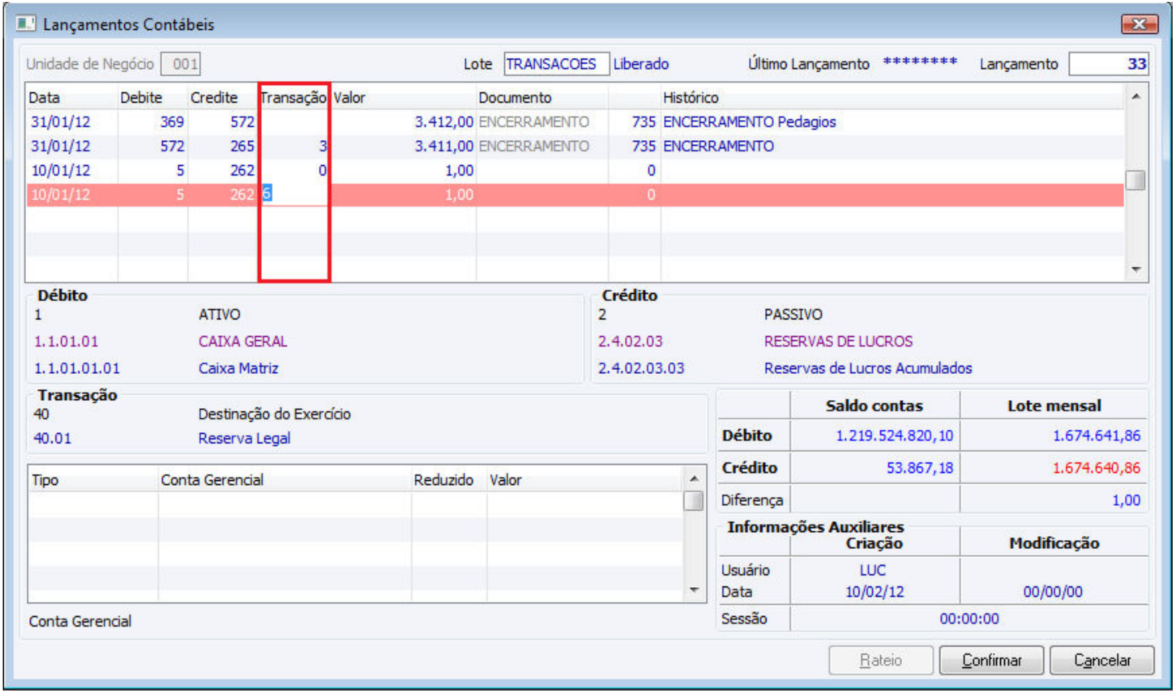Click the value 3.412,00 in the grid
Viewport: 1173px width, 691px height.
click(x=444, y=122)
